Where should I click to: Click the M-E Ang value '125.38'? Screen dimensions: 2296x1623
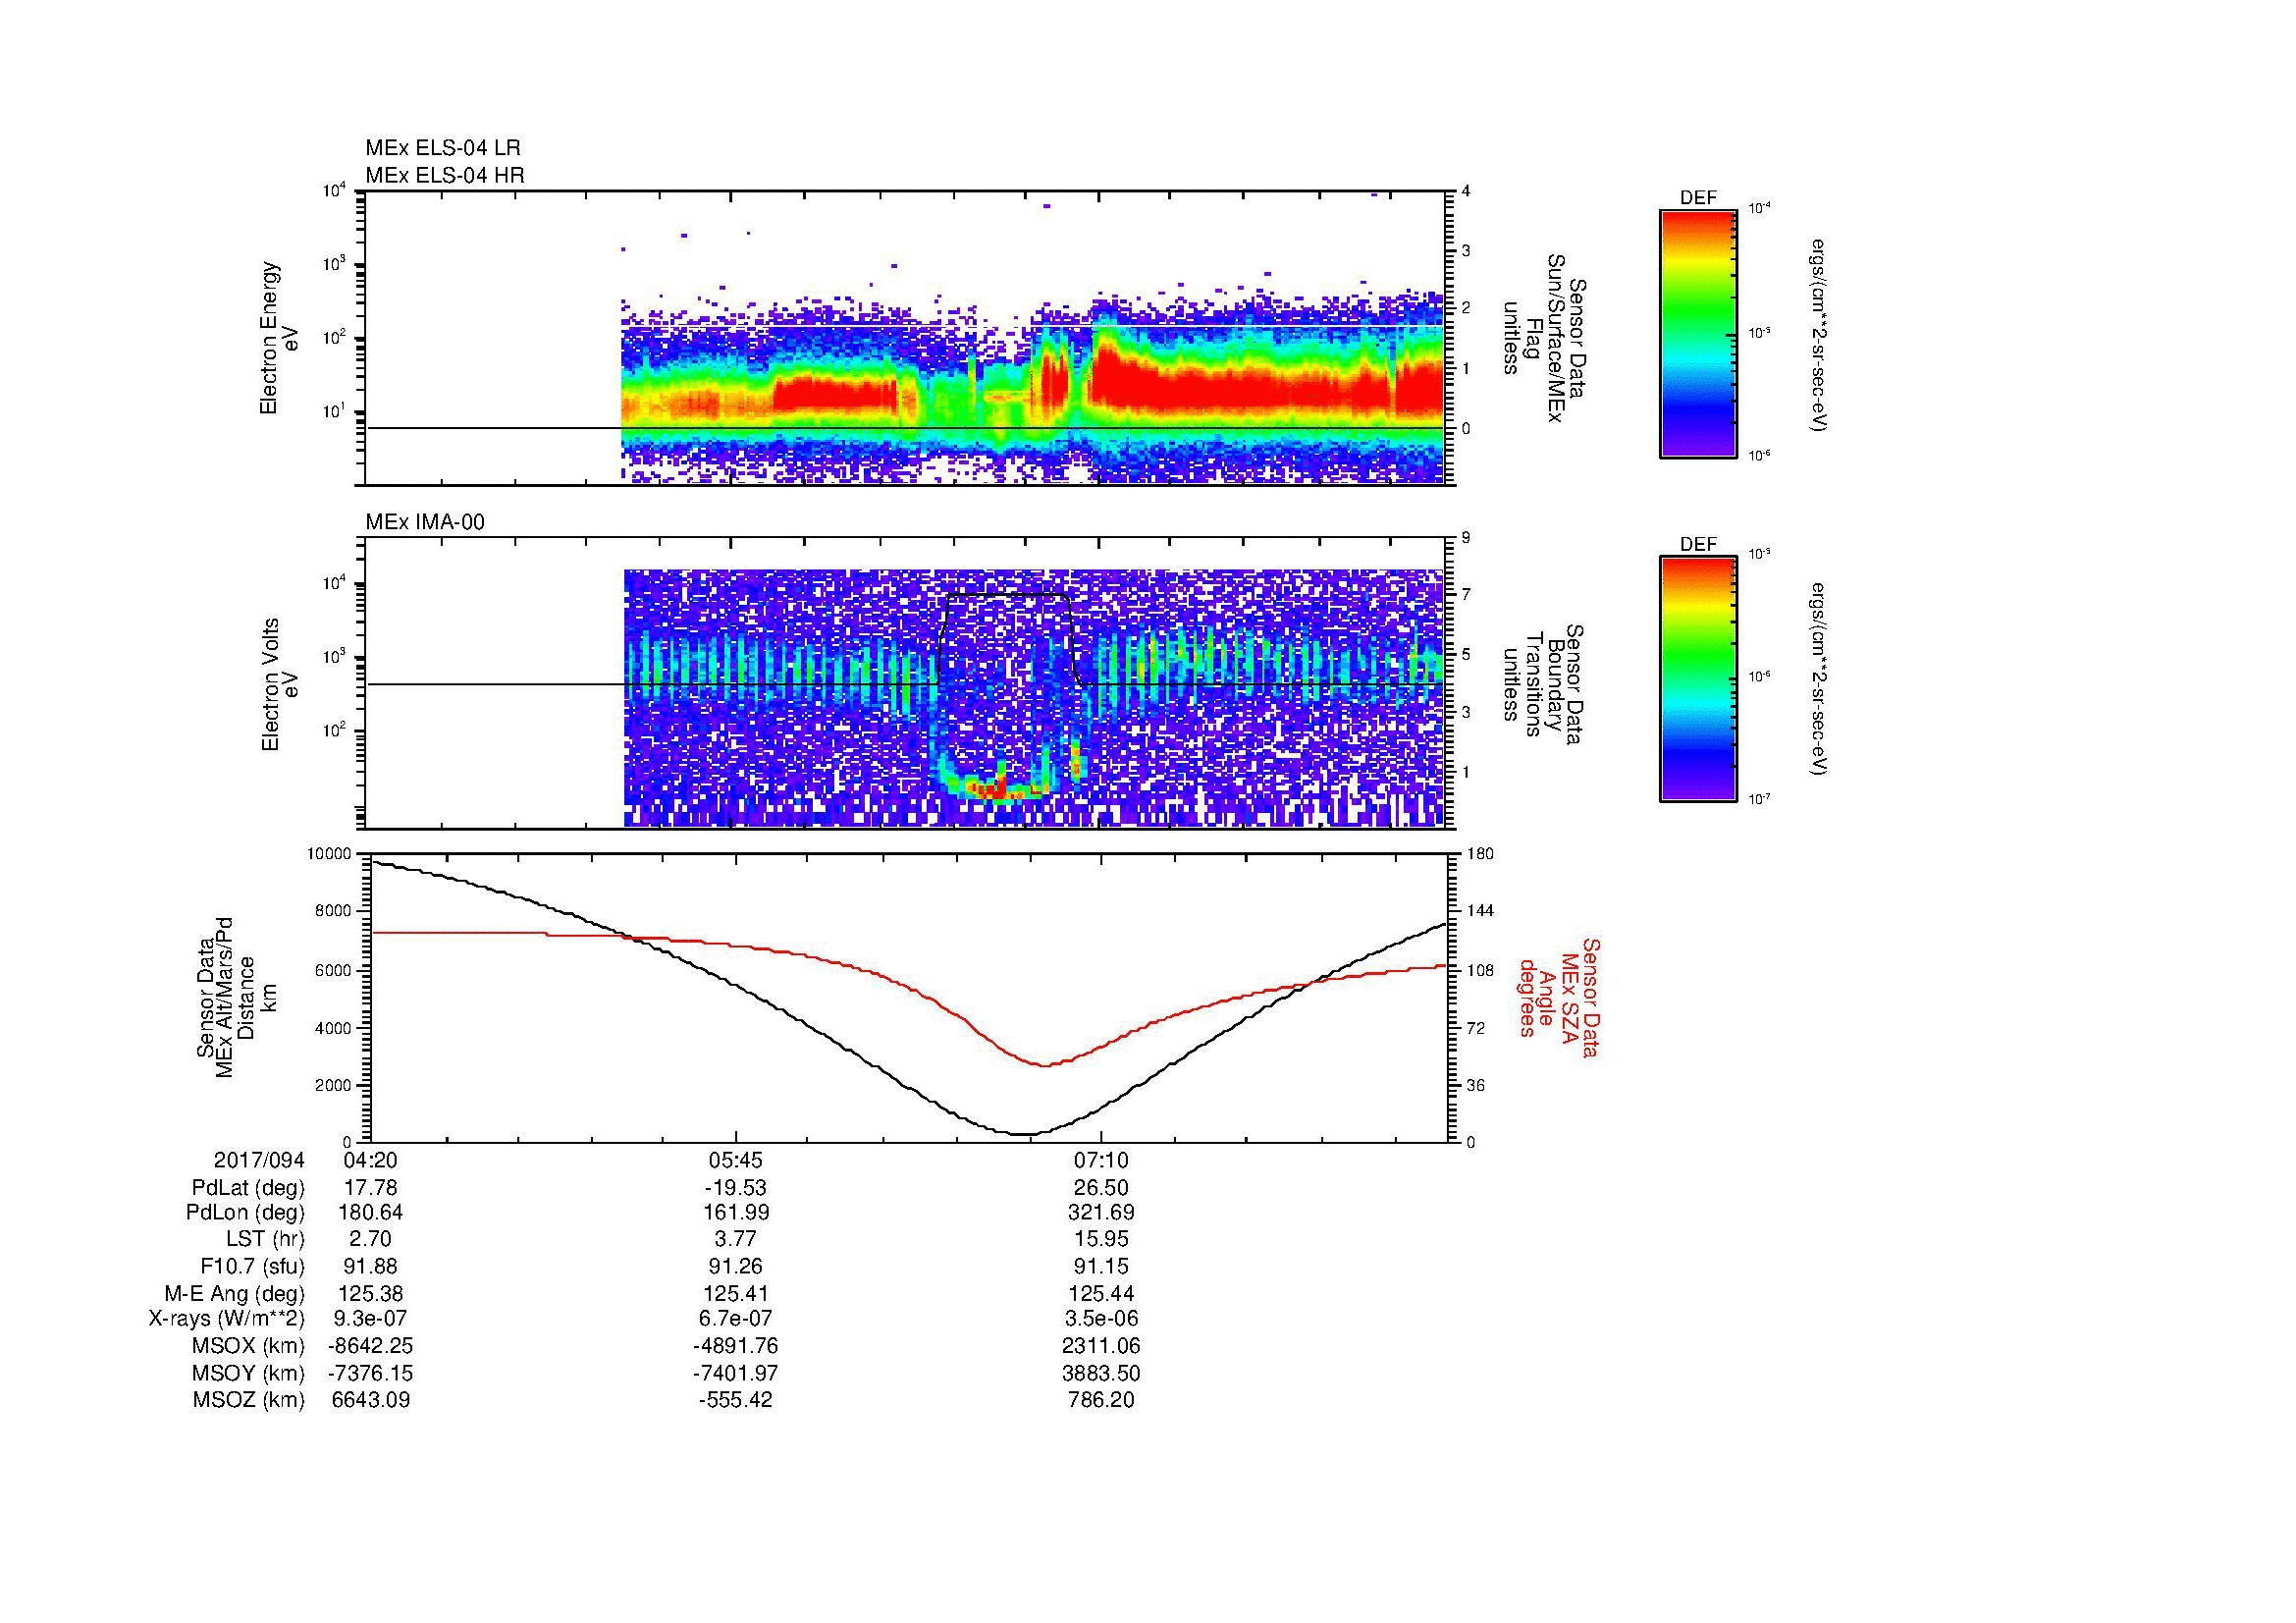click(x=370, y=1293)
